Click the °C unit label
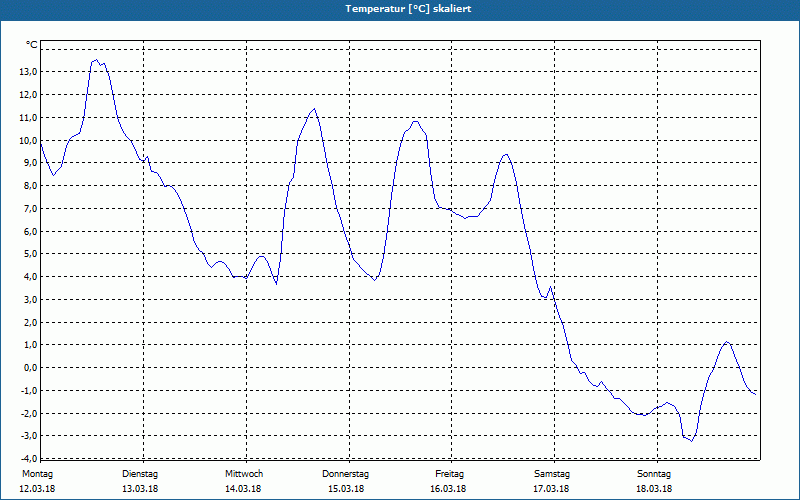This screenshot has height=500, width=800. click(x=32, y=45)
